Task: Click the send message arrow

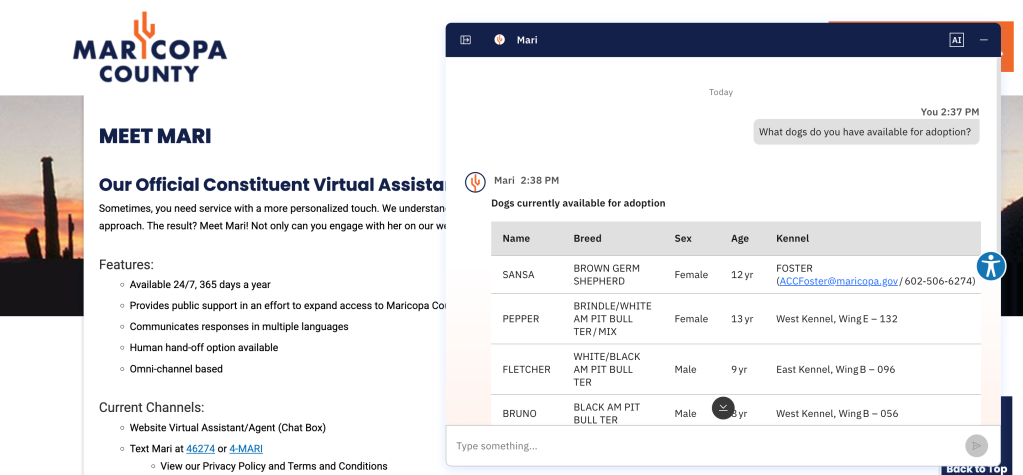Action: [x=976, y=446]
